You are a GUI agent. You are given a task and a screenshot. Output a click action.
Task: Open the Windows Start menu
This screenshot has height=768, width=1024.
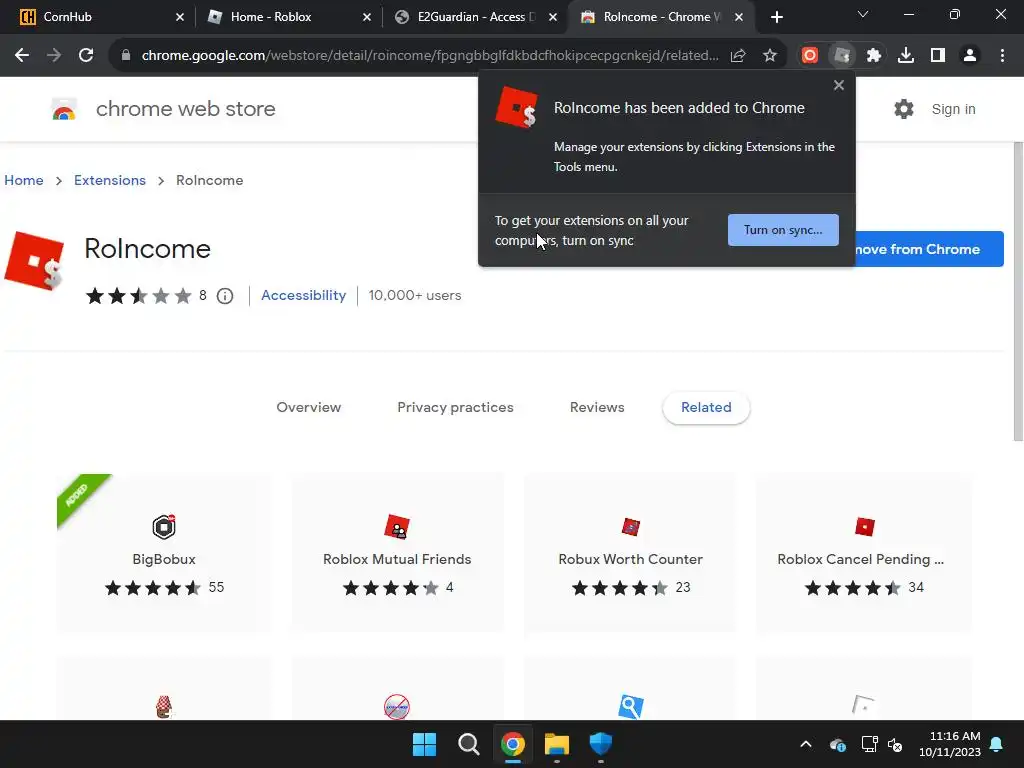(424, 744)
